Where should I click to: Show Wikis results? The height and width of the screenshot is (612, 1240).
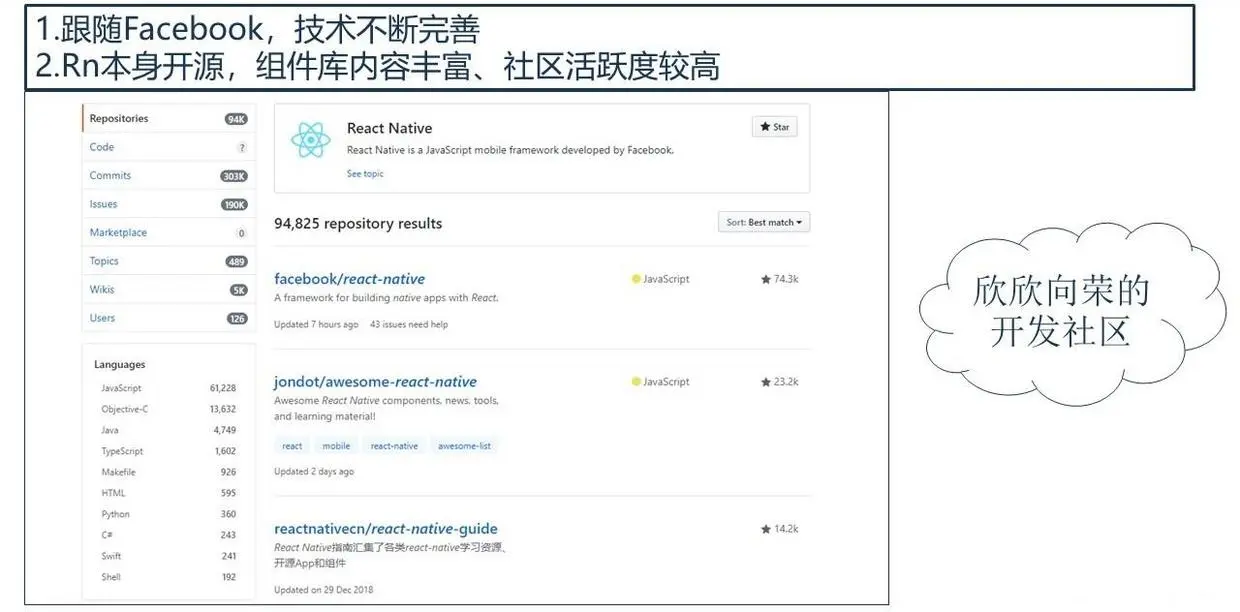[x=168, y=290]
